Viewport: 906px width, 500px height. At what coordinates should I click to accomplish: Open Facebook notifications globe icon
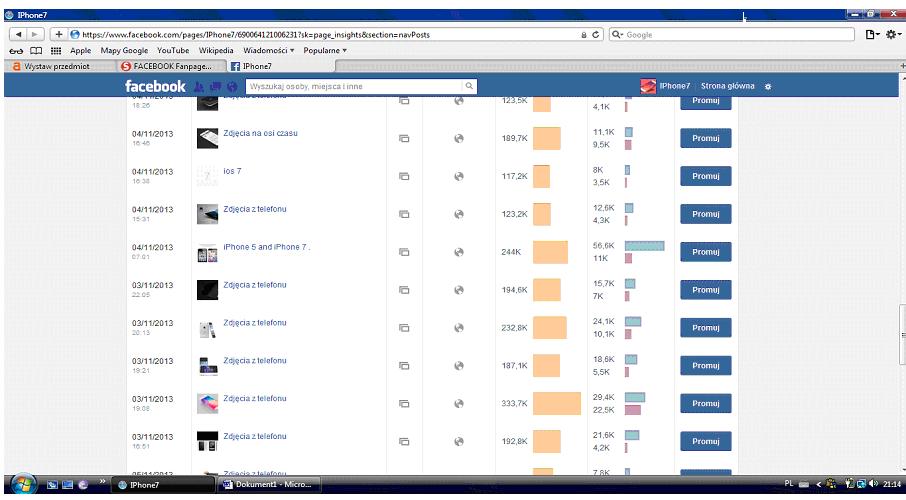point(232,87)
